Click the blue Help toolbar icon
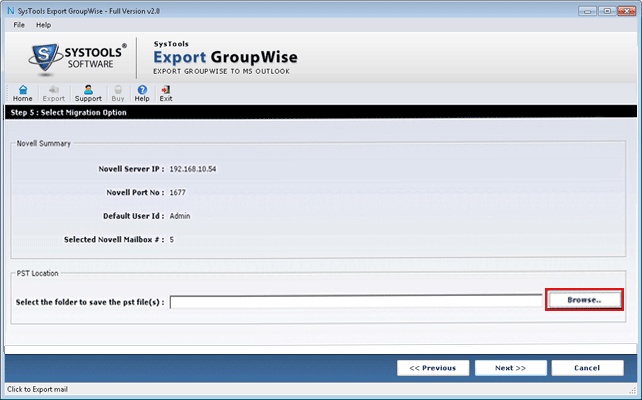 (142, 93)
